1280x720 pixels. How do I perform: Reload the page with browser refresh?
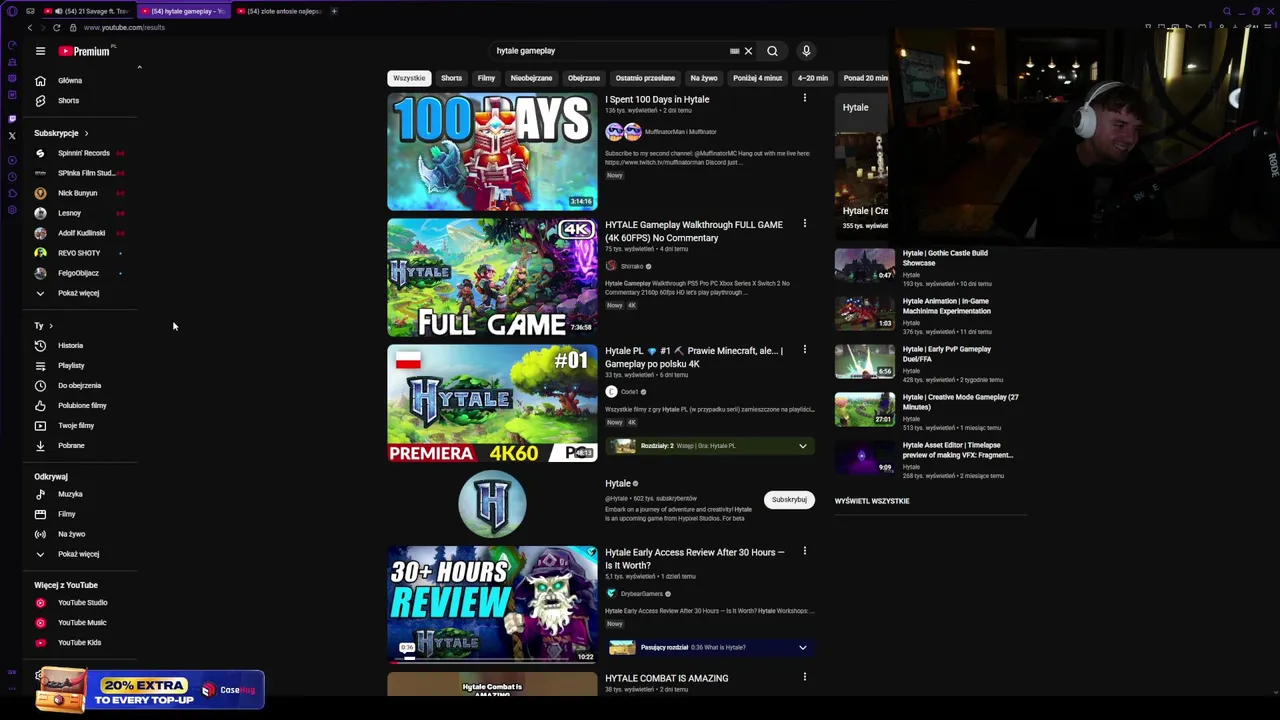tap(57, 27)
